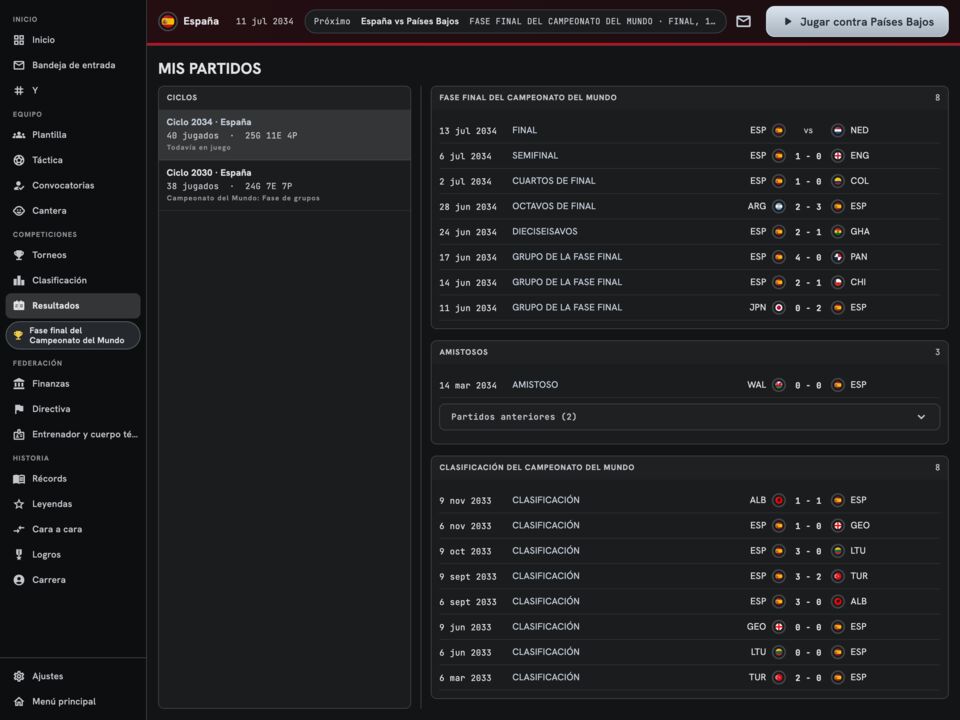Open the Resultados menu item
960x720 pixels.
(73, 306)
